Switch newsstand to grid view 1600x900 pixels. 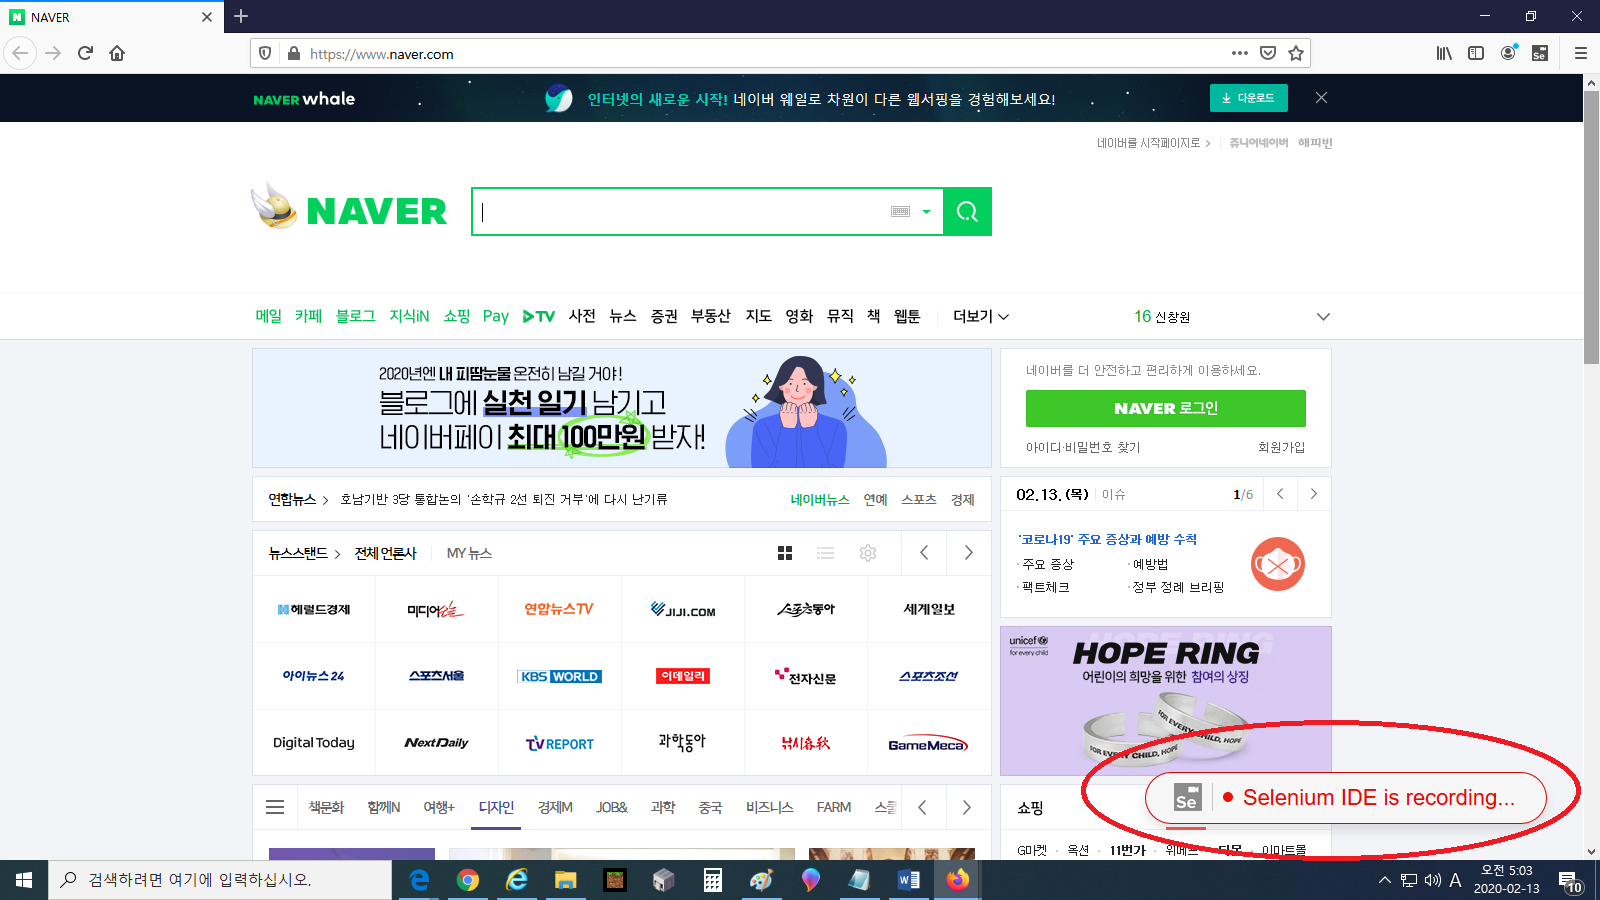click(x=785, y=553)
